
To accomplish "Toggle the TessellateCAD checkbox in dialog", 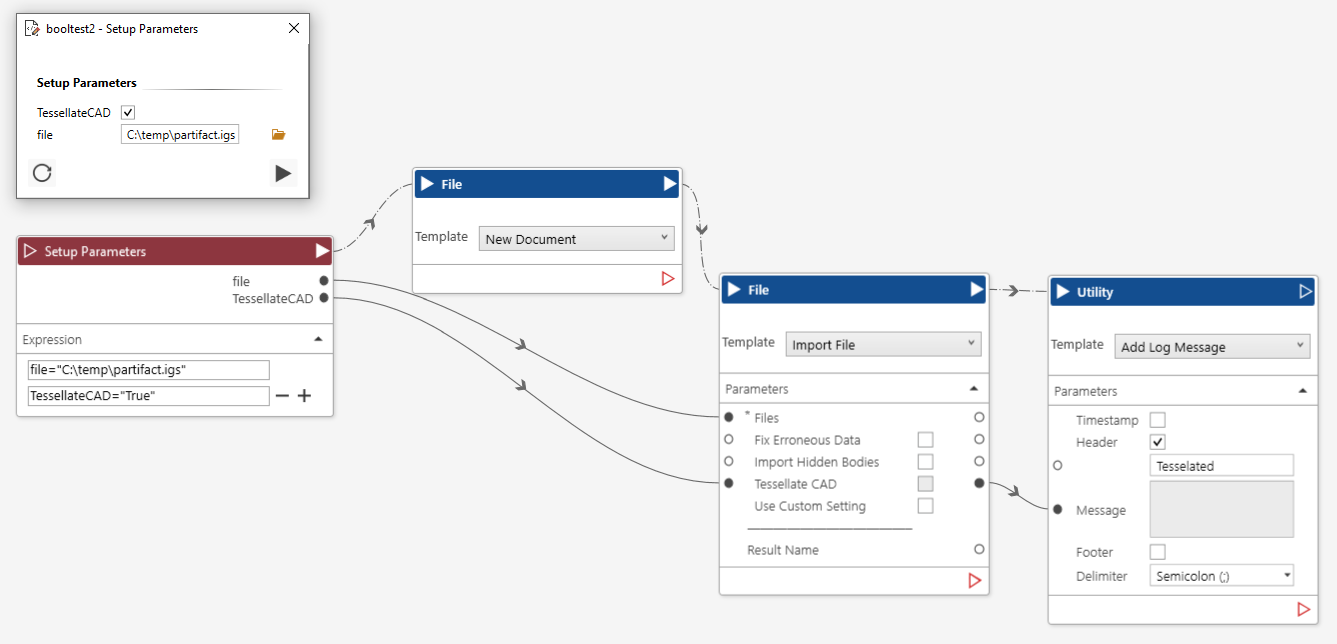I will 128,113.
